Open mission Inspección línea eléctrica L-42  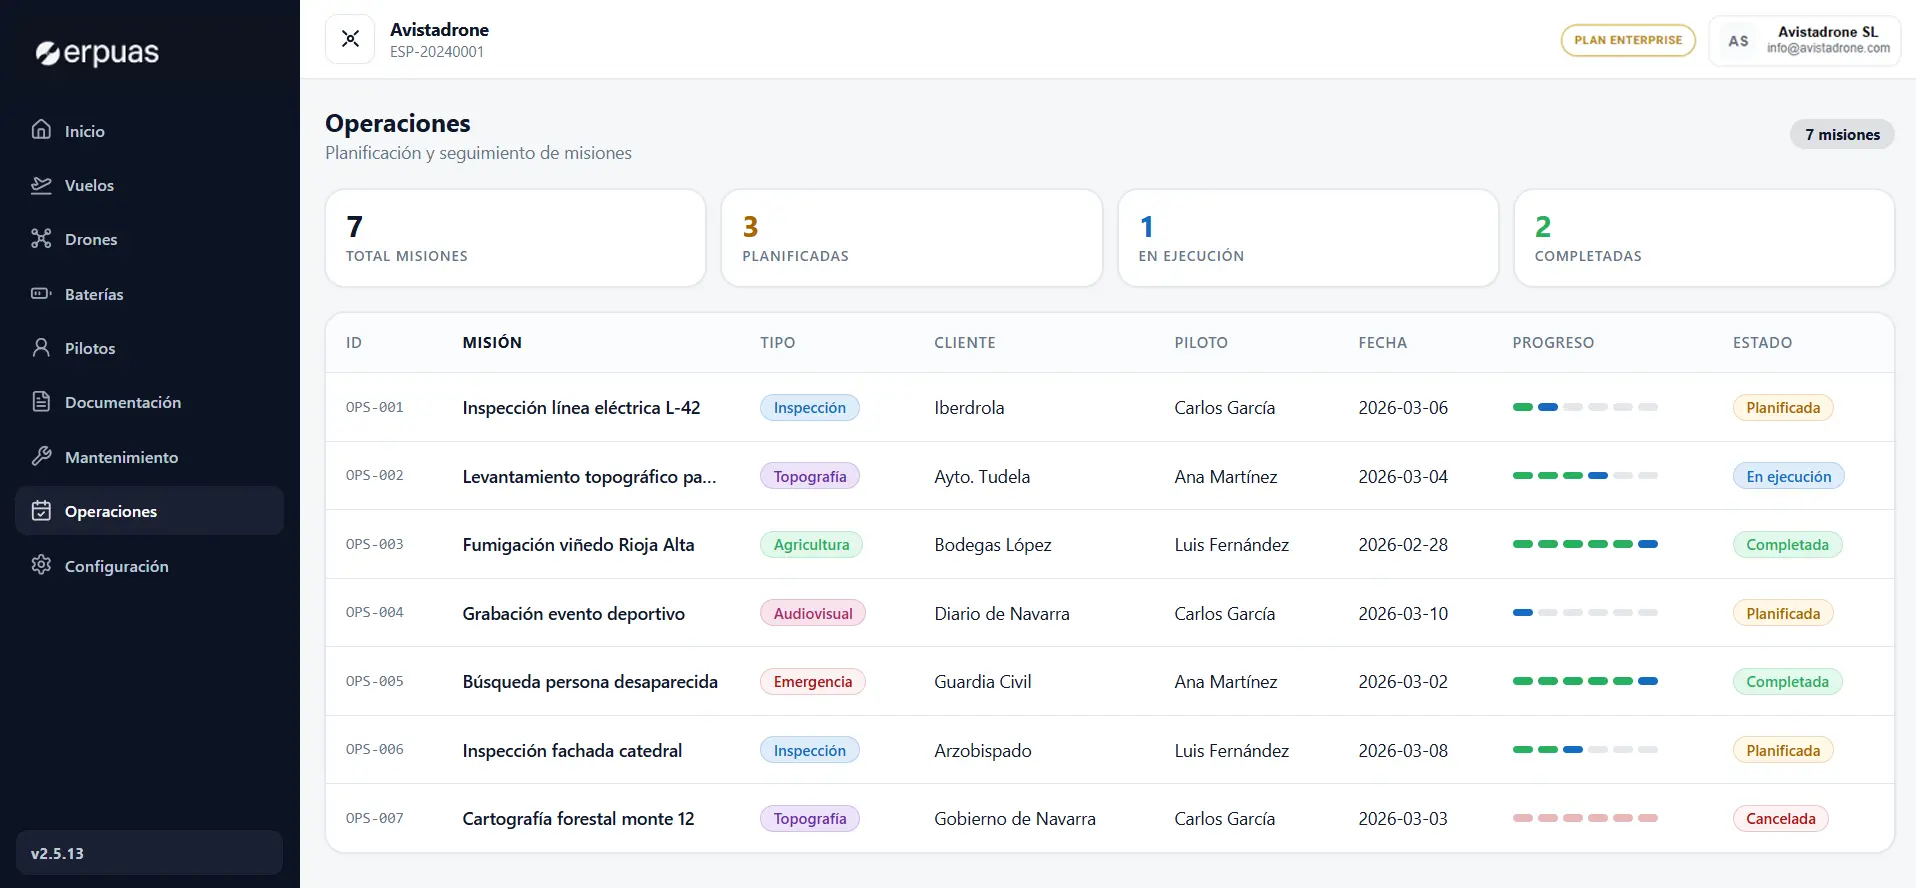tap(581, 408)
